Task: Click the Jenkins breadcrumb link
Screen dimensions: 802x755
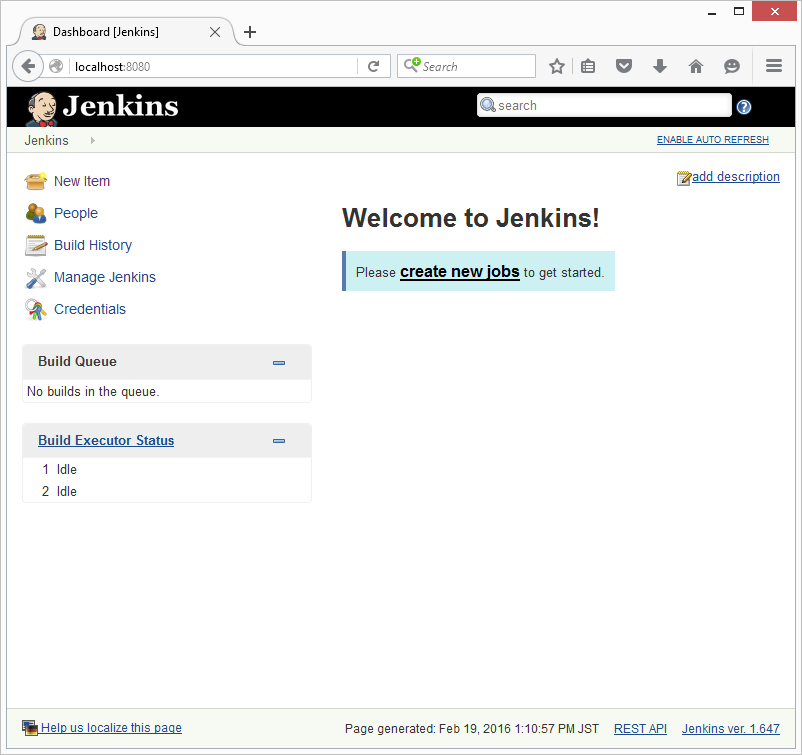Action: (47, 140)
